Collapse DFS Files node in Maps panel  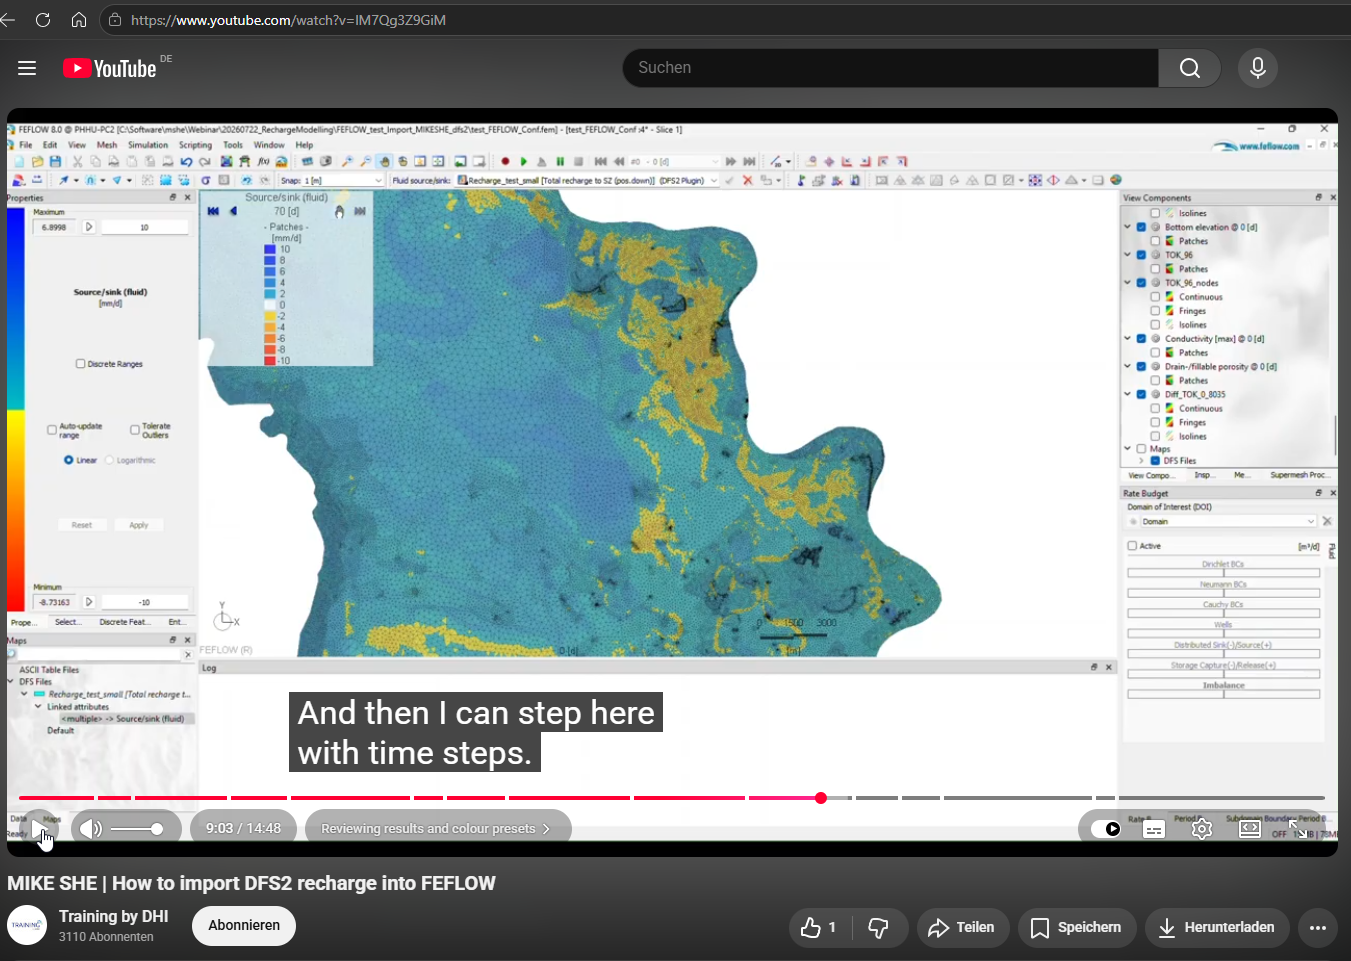12,682
